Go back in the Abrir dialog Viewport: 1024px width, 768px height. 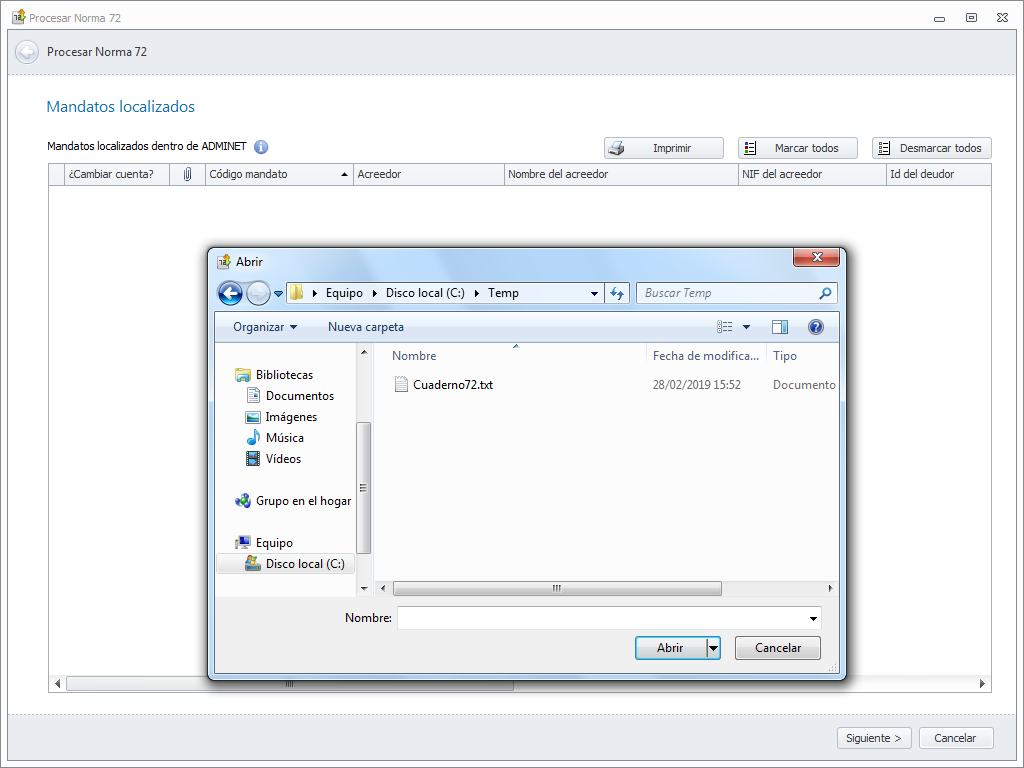[x=230, y=293]
